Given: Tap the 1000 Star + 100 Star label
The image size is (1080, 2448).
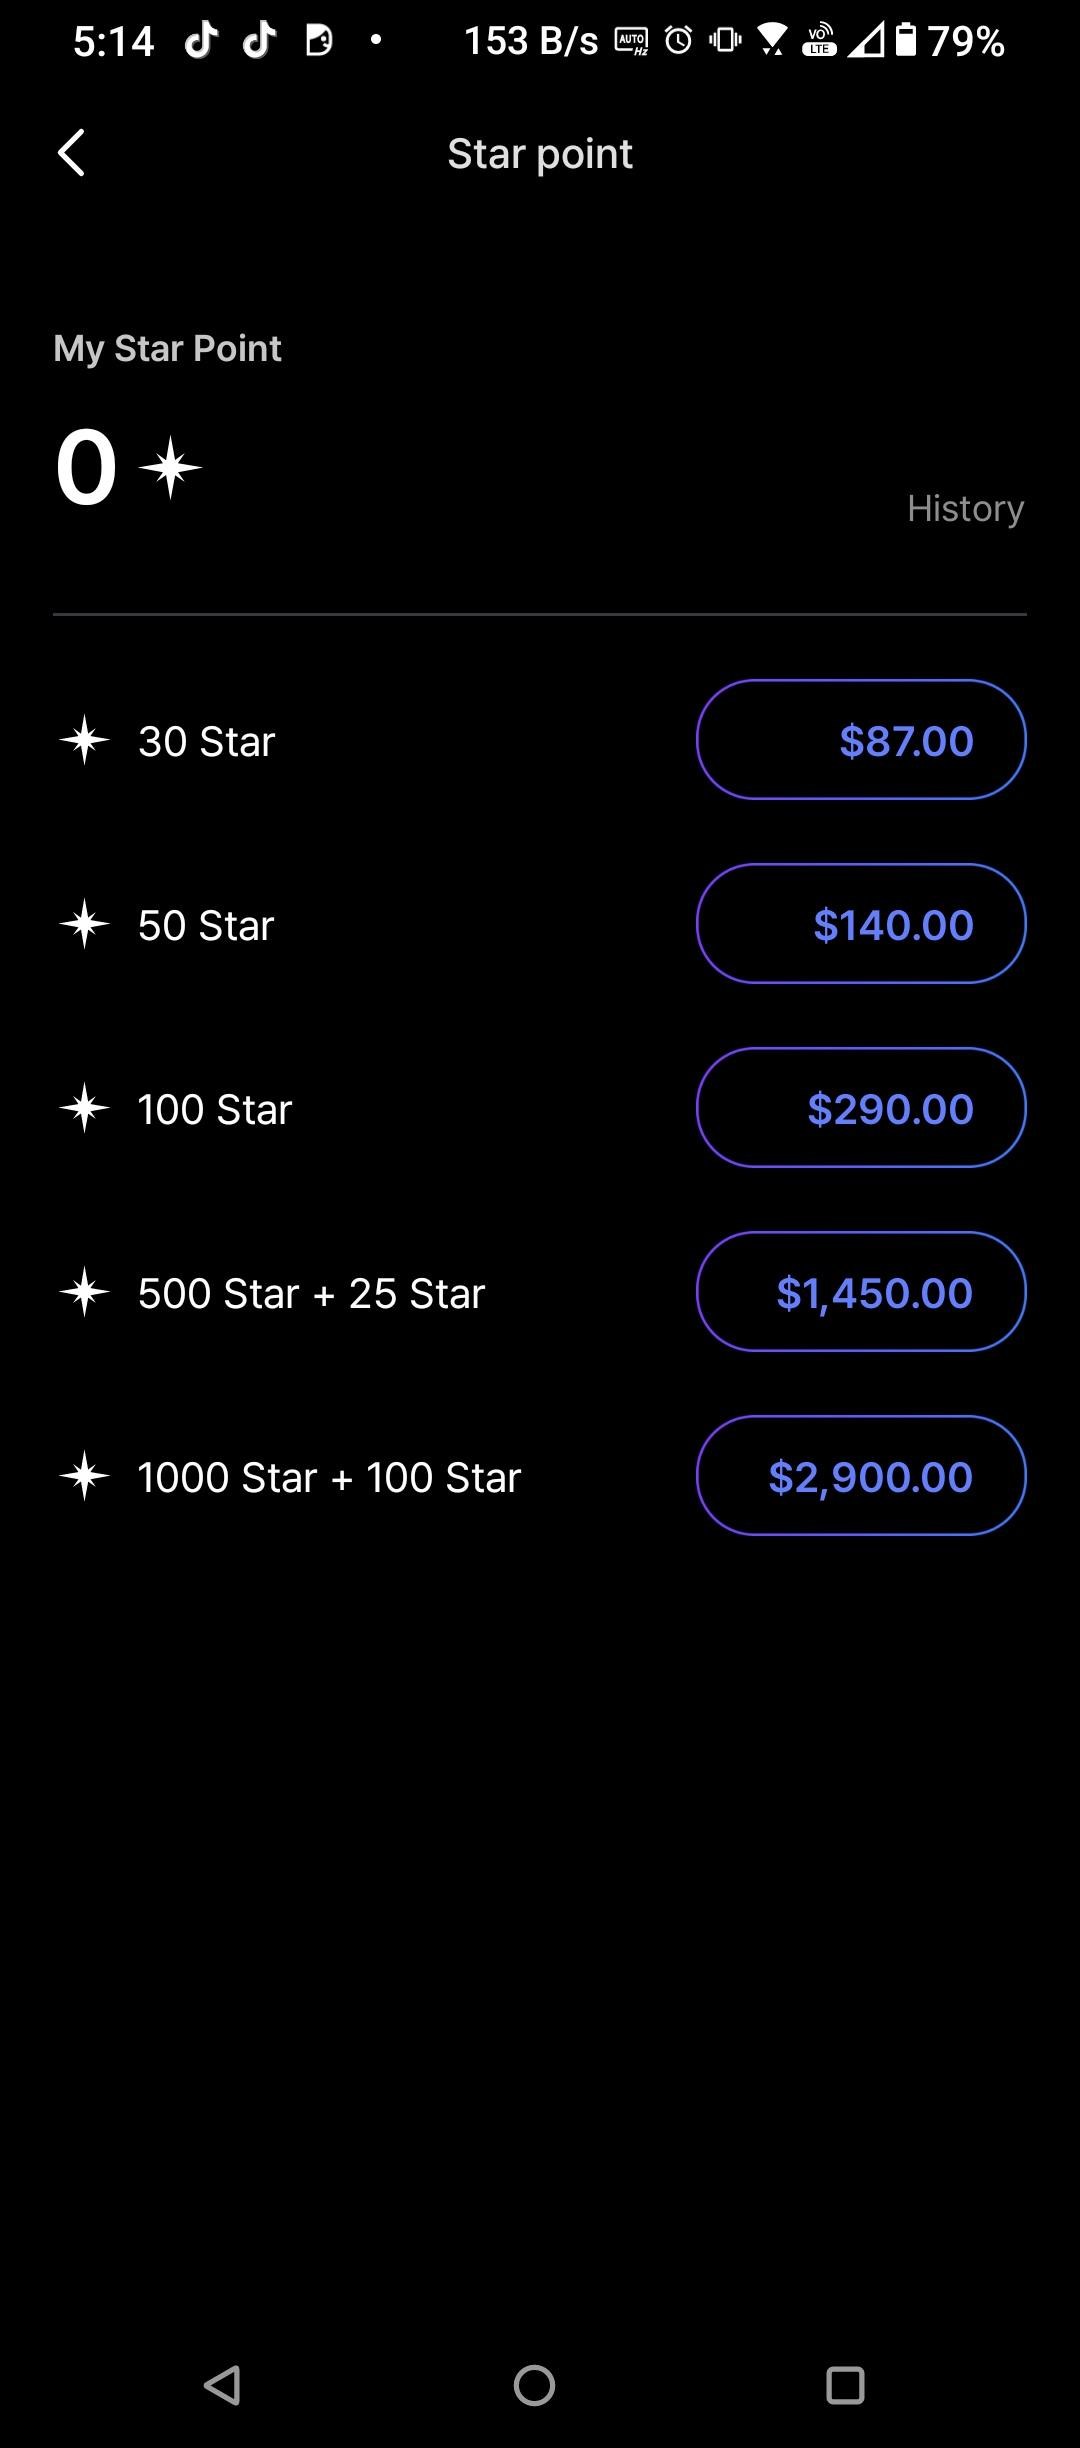Looking at the screenshot, I should point(329,1477).
